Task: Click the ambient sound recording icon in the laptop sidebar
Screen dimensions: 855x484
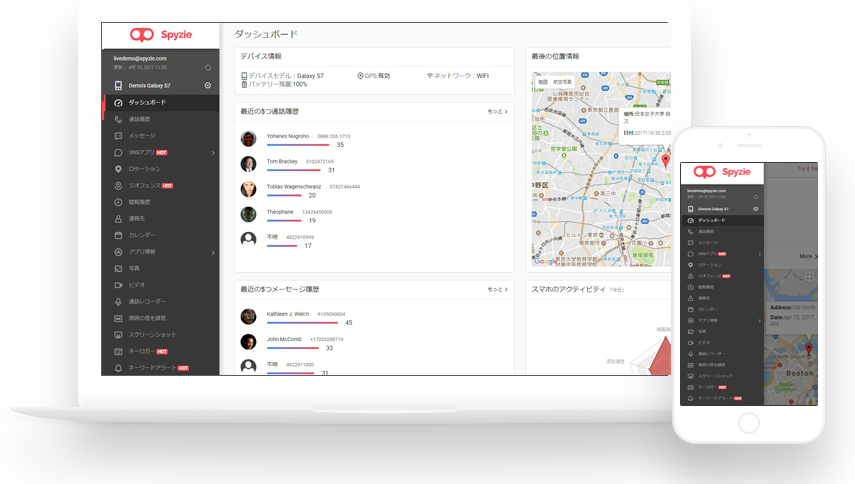Action: click(118, 318)
